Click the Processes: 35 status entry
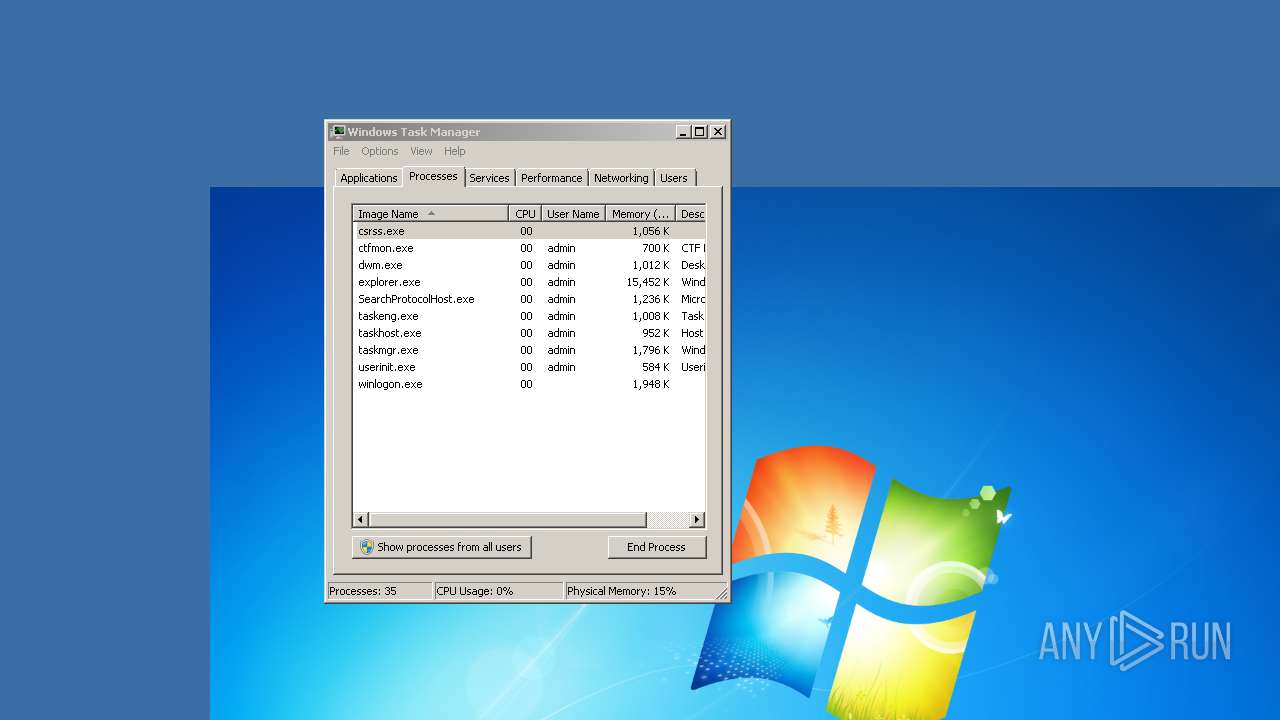The height and width of the screenshot is (720, 1280). click(x=380, y=591)
